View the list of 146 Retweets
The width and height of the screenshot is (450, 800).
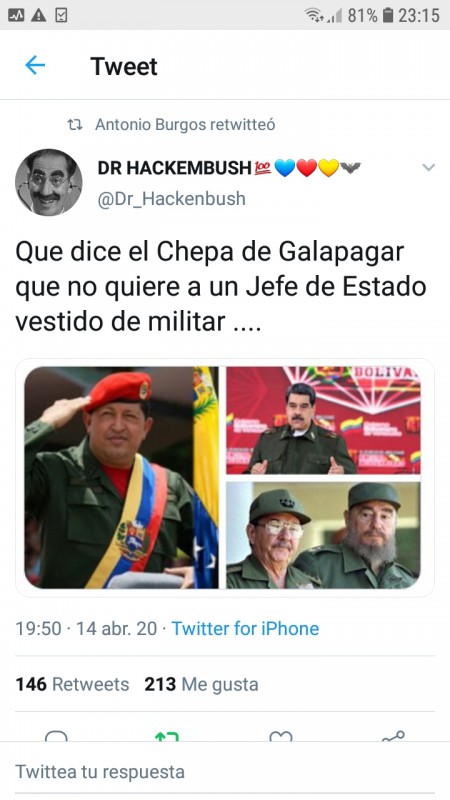pyautogui.click(x=72, y=684)
